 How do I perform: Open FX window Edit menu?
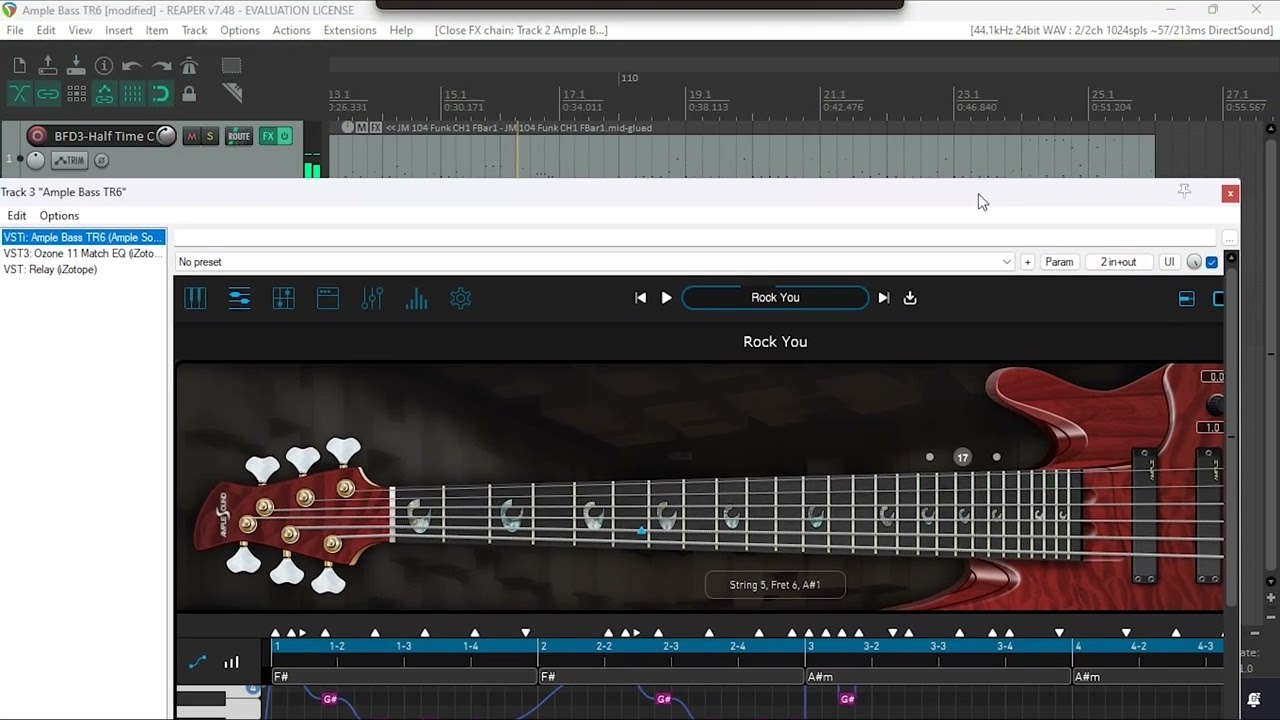(x=17, y=216)
